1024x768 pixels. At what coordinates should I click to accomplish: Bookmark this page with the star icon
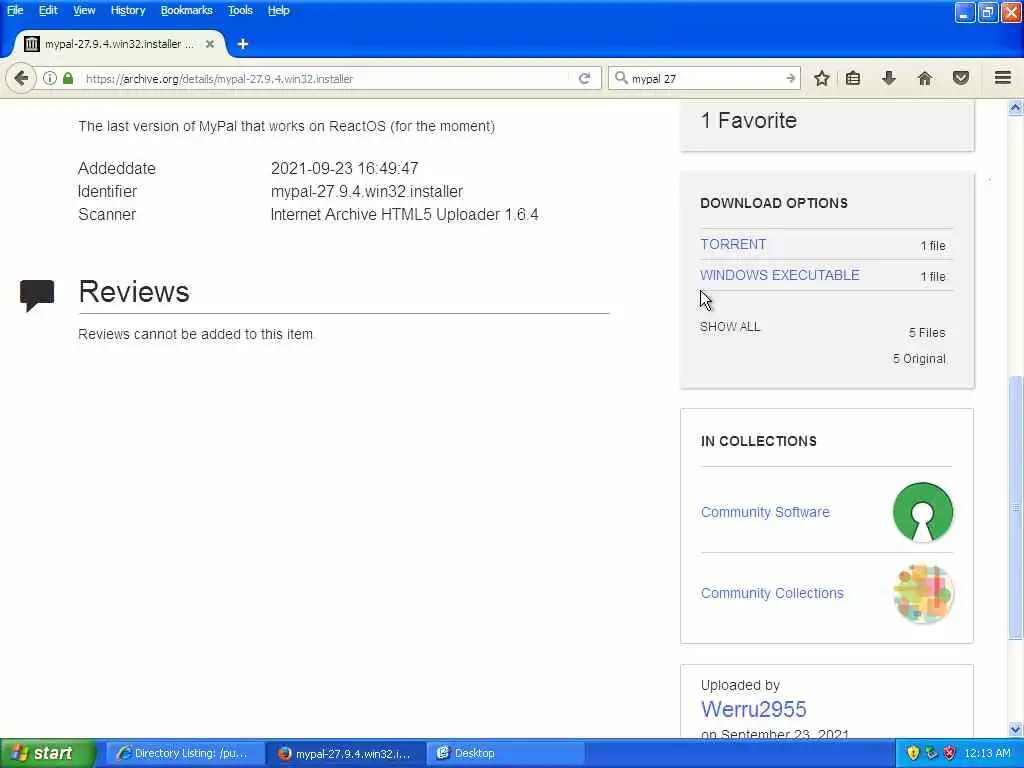coord(822,78)
